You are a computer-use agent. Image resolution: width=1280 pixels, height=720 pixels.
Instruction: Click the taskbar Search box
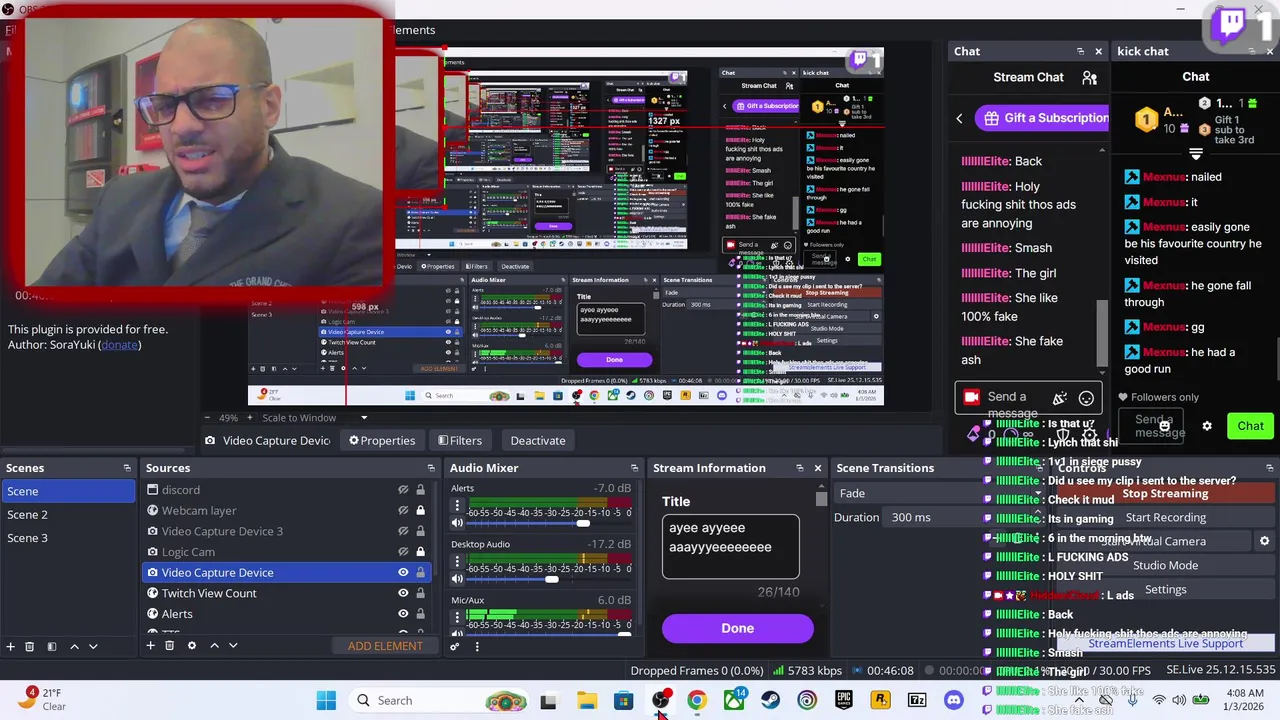tap(440, 700)
